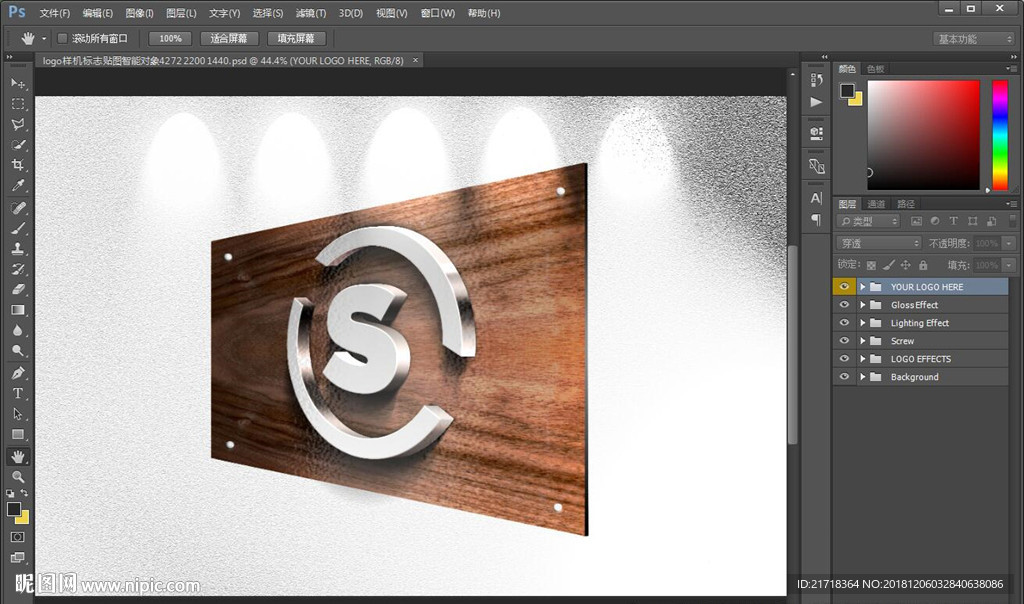Open the 文件(F) menu
Image resolution: width=1024 pixels, height=604 pixels.
[x=55, y=13]
